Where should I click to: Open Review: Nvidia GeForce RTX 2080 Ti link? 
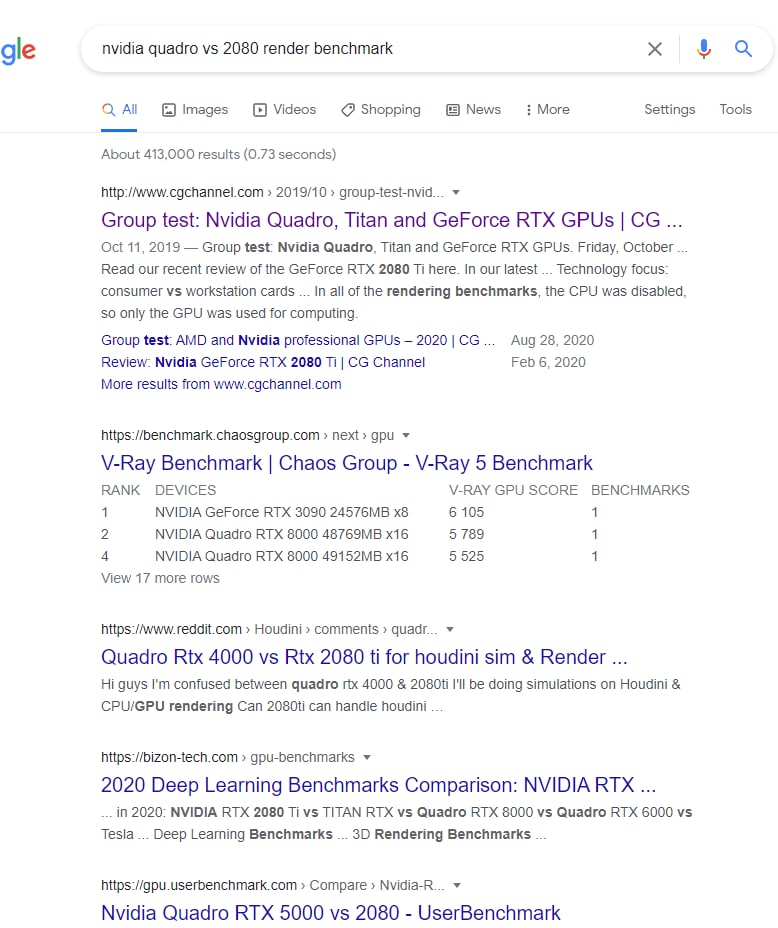[x=263, y=362]
